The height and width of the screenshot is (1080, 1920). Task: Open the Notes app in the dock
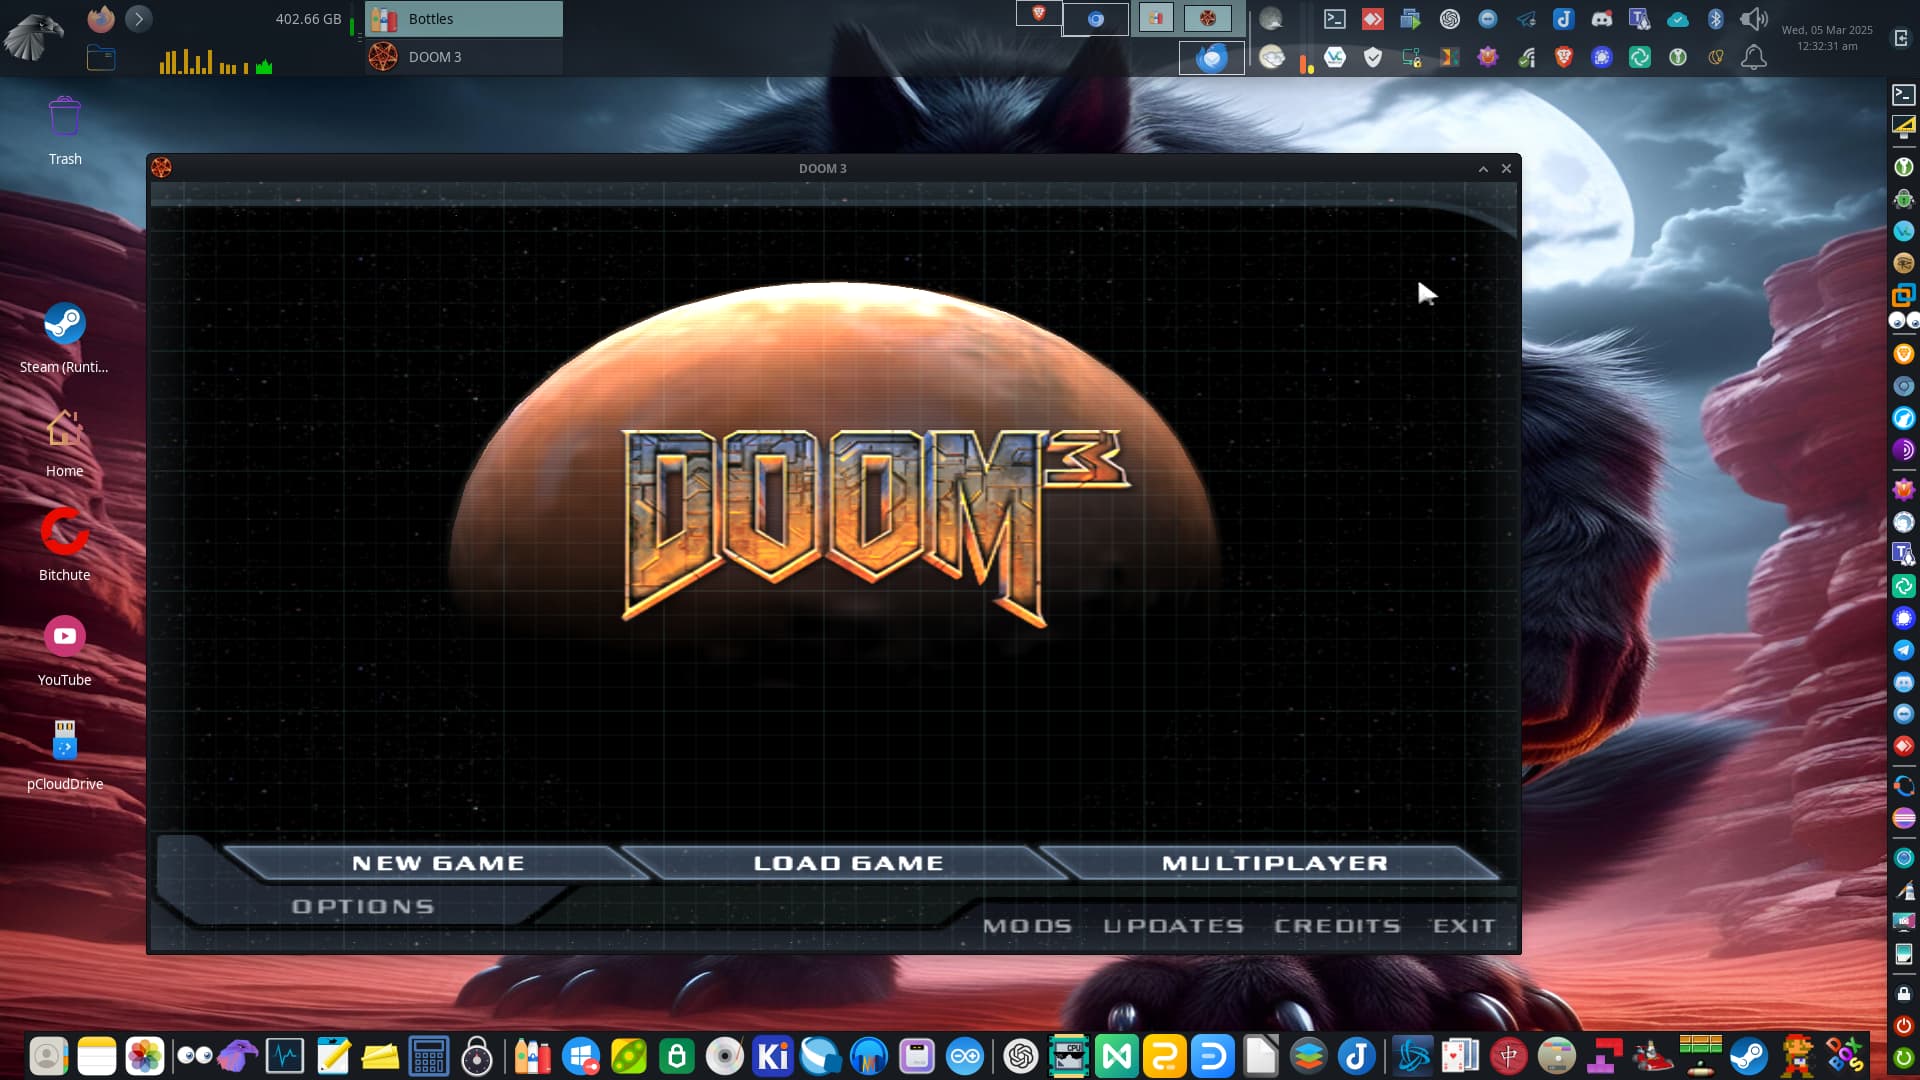97,1056
